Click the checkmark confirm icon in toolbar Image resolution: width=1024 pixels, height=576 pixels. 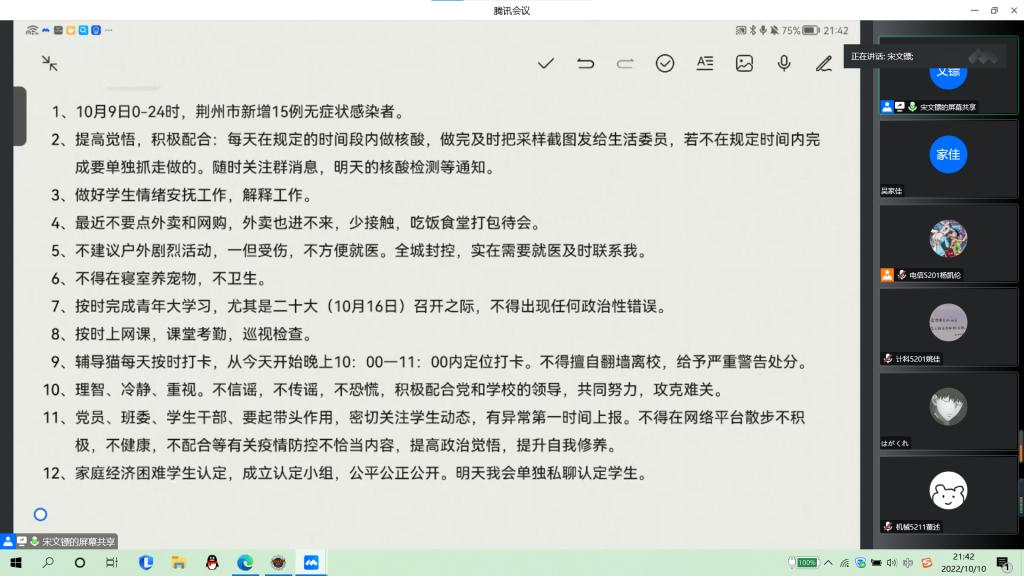[x=546, y=63]
